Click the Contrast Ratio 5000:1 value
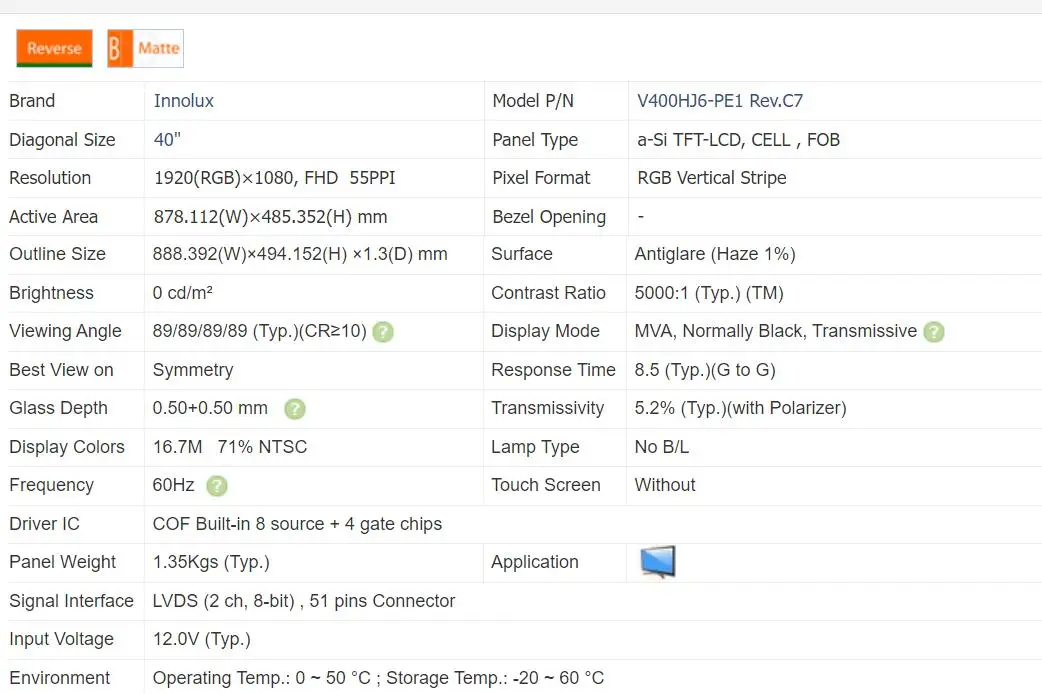 click(x=709, y=293)
